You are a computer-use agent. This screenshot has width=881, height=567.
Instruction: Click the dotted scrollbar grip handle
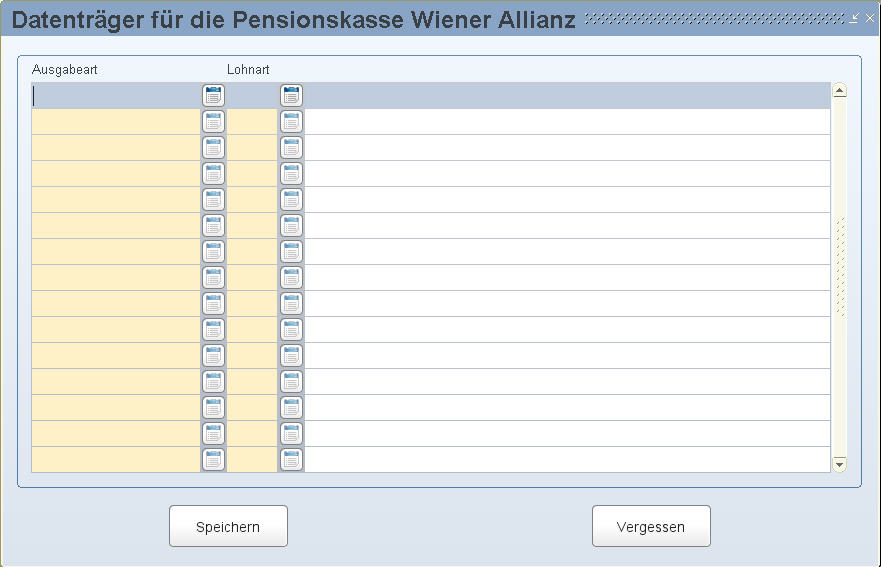(840, 266)
